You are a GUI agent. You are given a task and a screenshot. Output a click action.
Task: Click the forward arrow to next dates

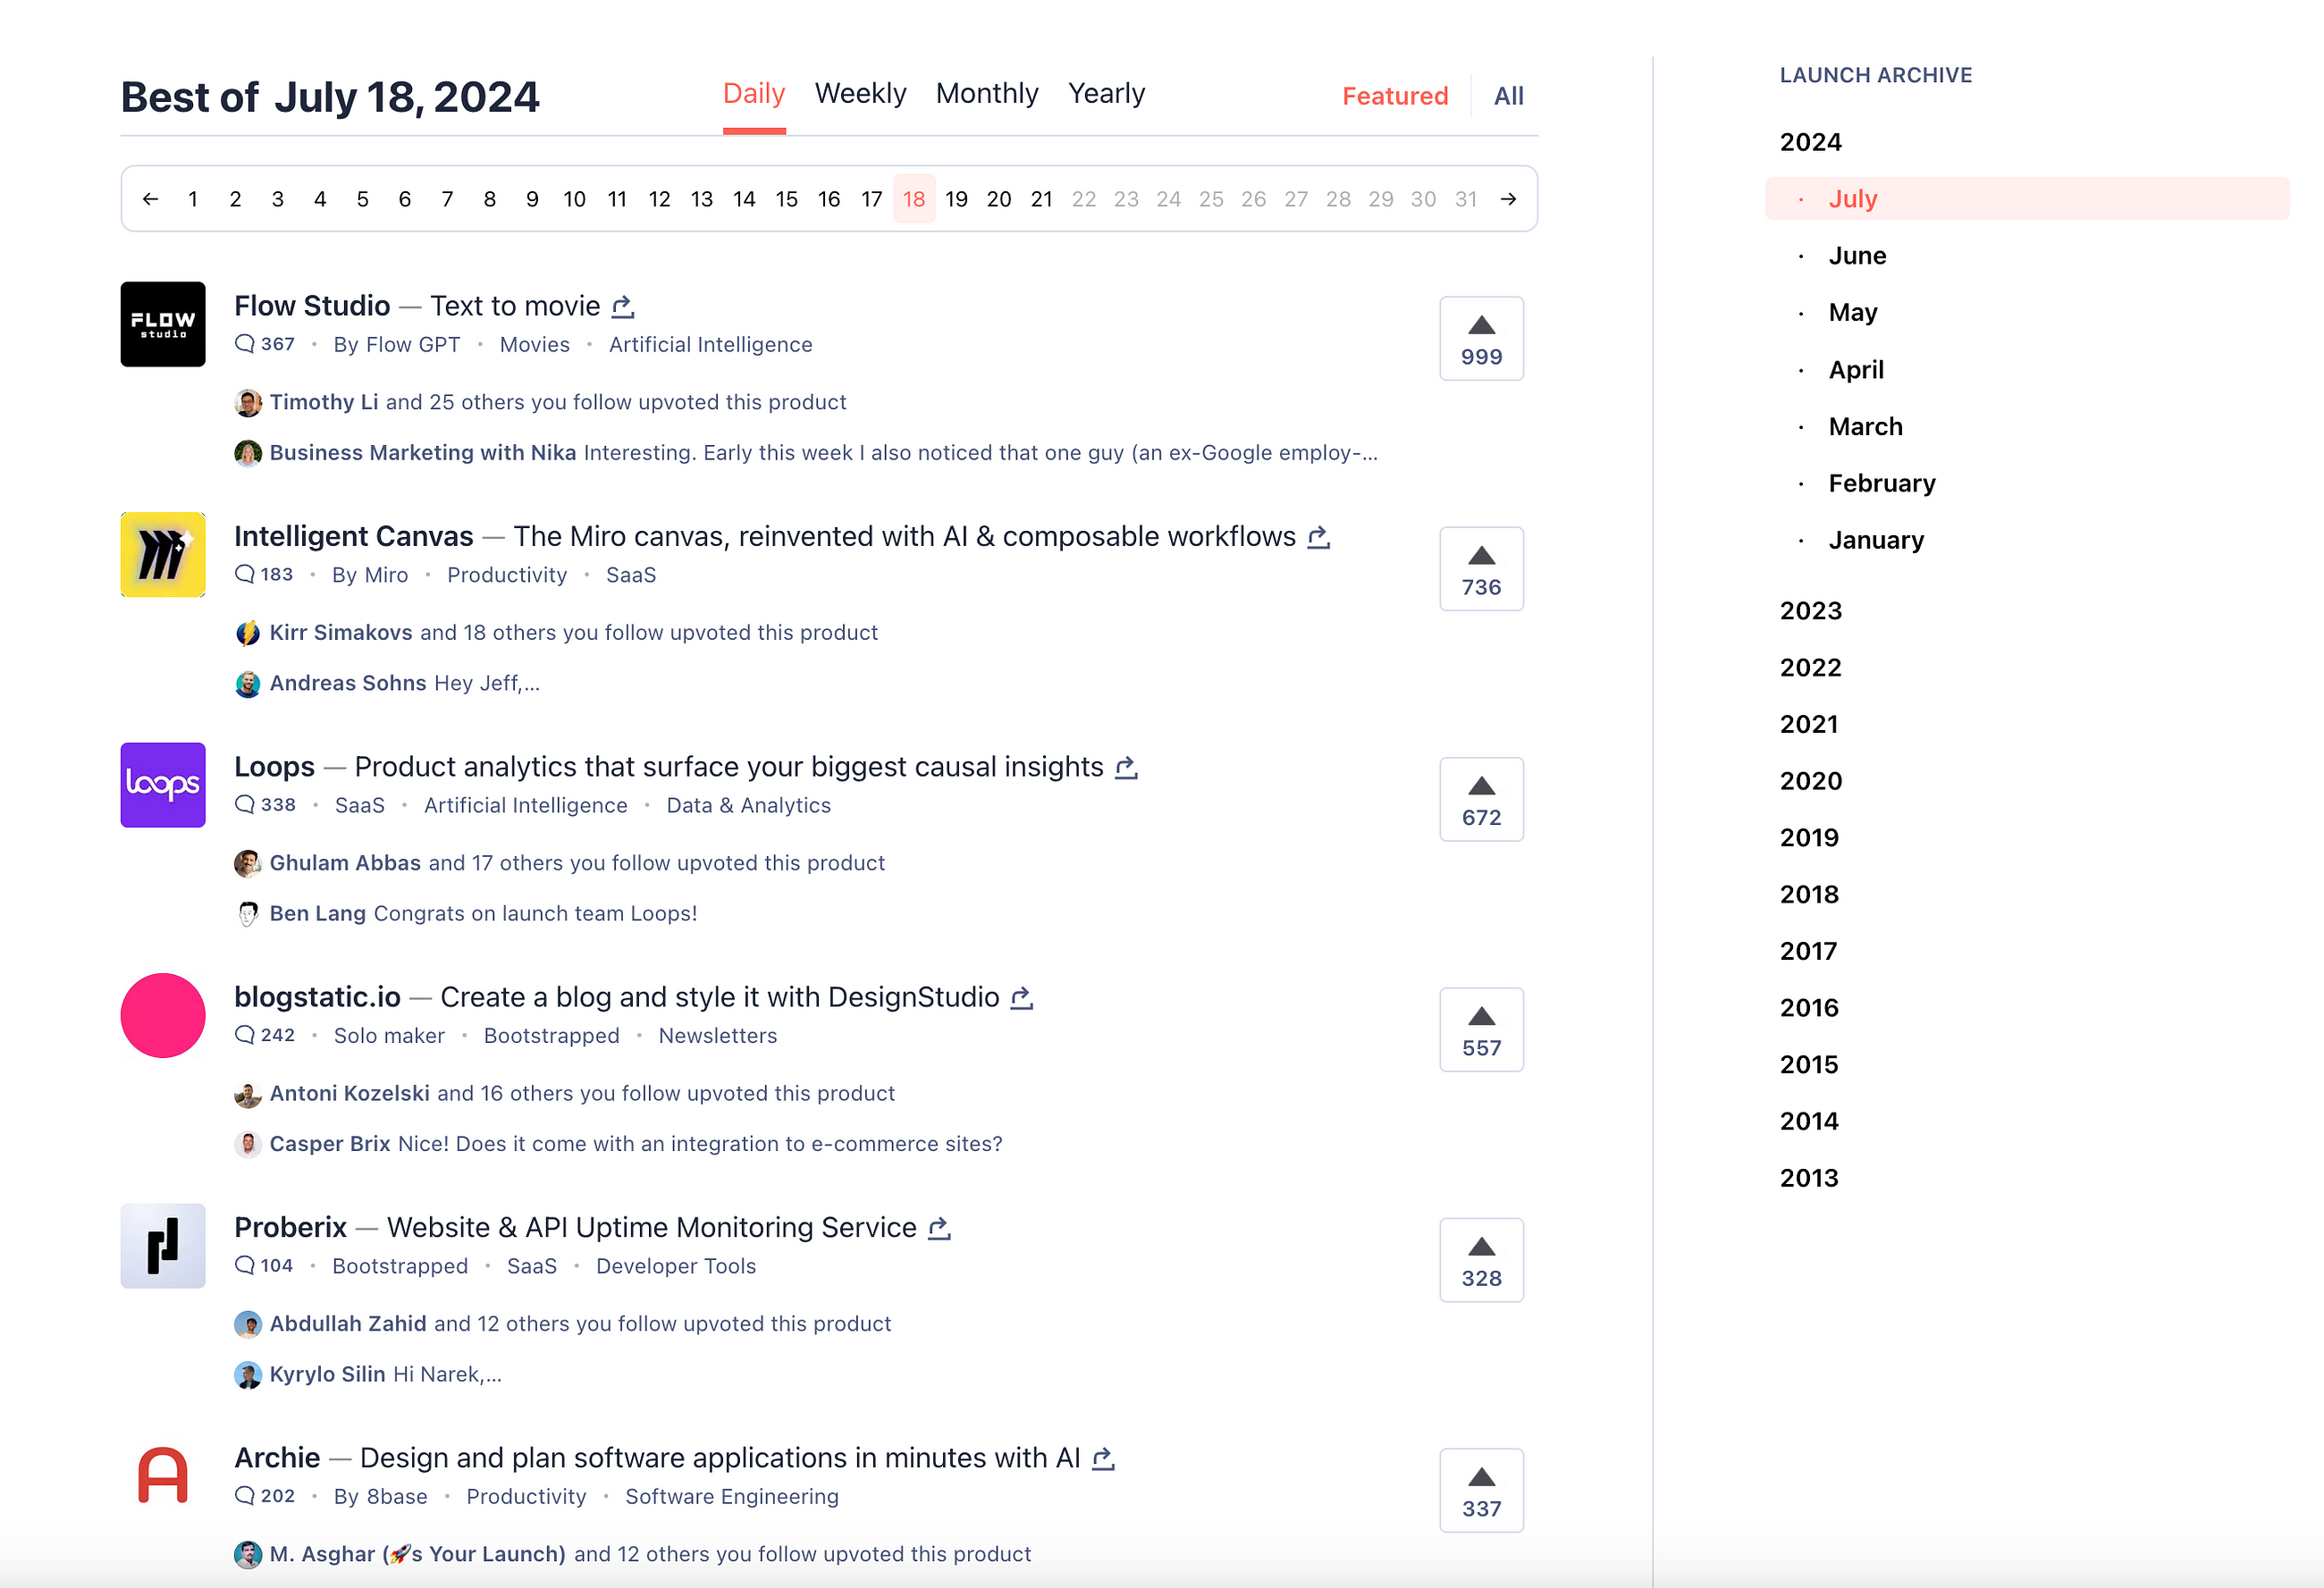pyautogui.click(x=1511, y=197)
